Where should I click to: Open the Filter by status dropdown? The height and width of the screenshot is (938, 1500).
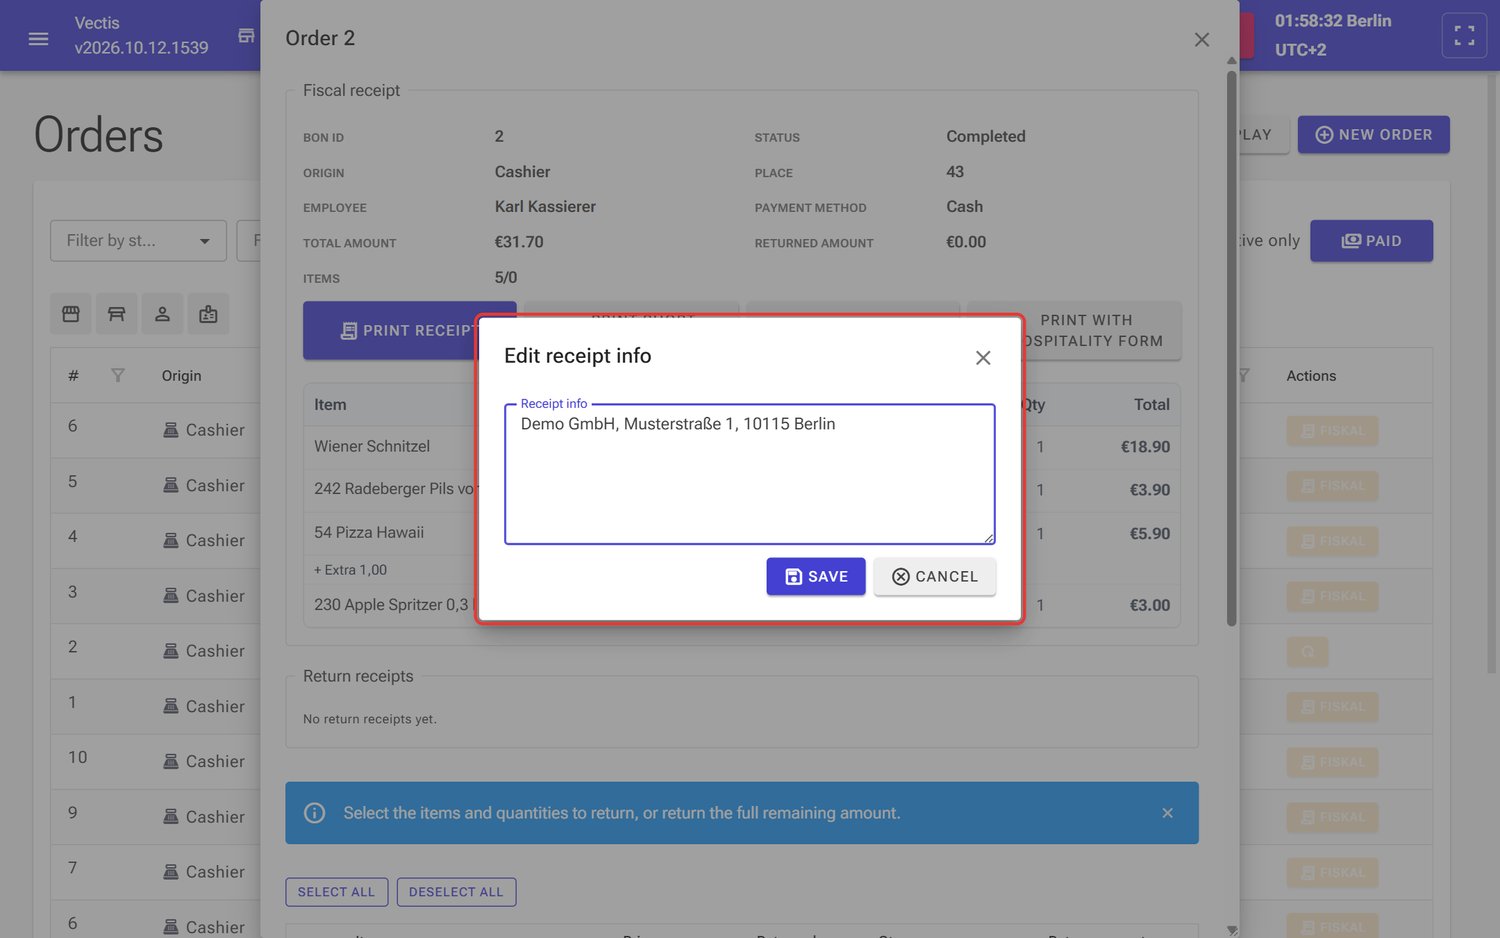tap(138, 241)
